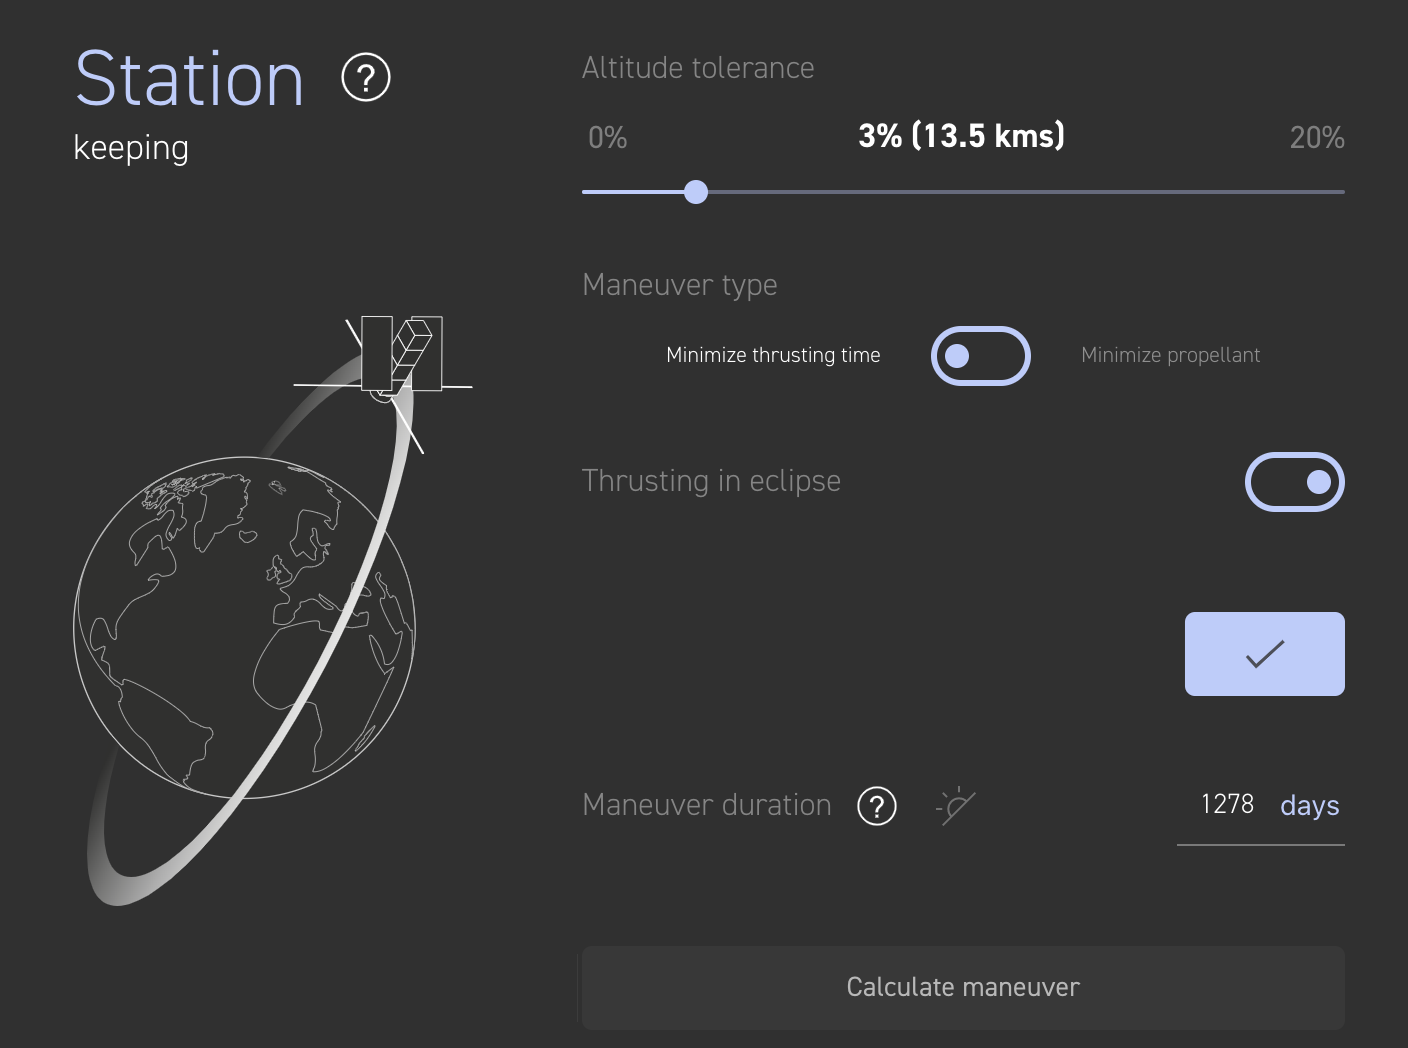Click the satellite illustration above Earth
1408x1048 pixels.
coord(401,357)
